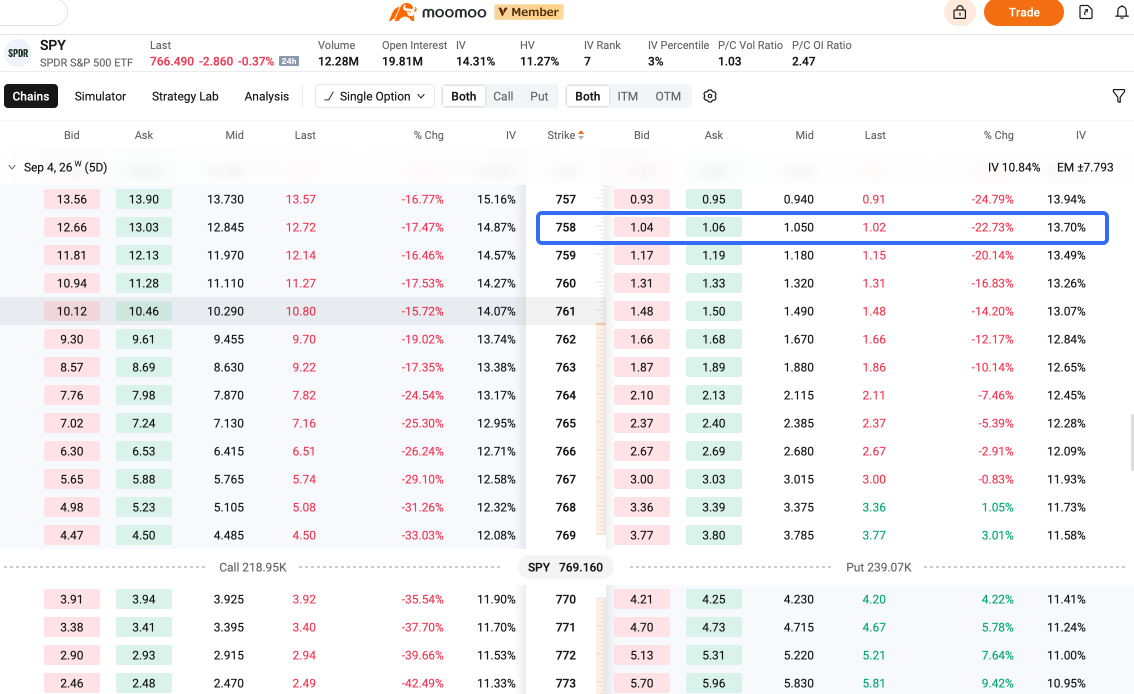Open the Analysis tab
This screenshot has width=1134, height=694.
click(266, 96)
